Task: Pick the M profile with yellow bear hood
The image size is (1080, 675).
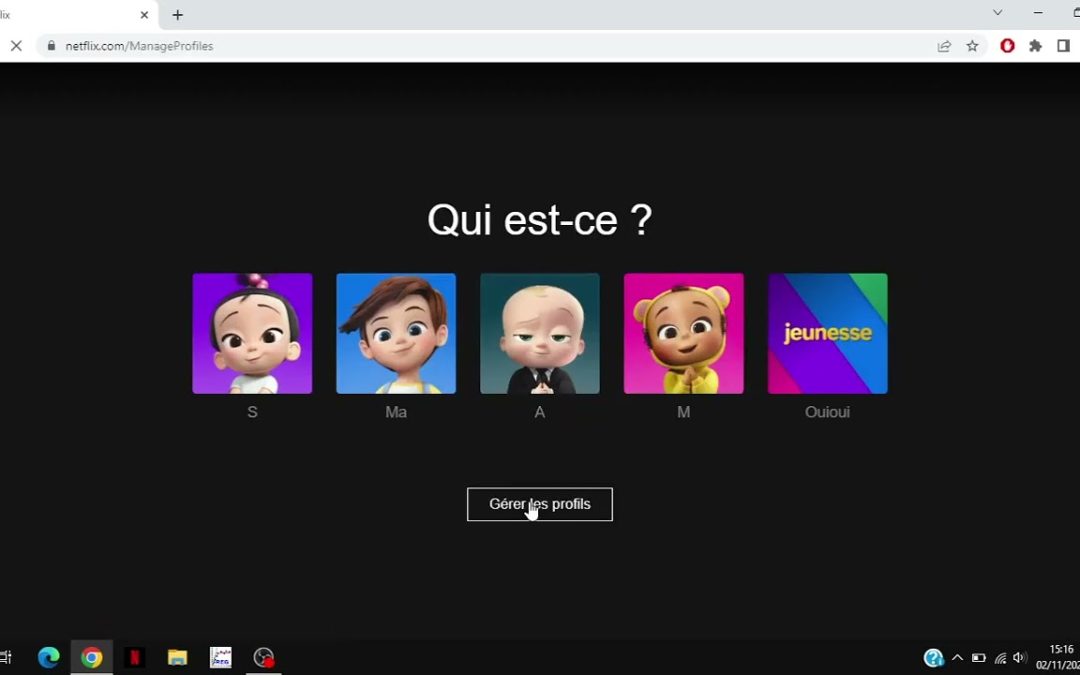Action: pyautogui.click(x=684, y=333)
